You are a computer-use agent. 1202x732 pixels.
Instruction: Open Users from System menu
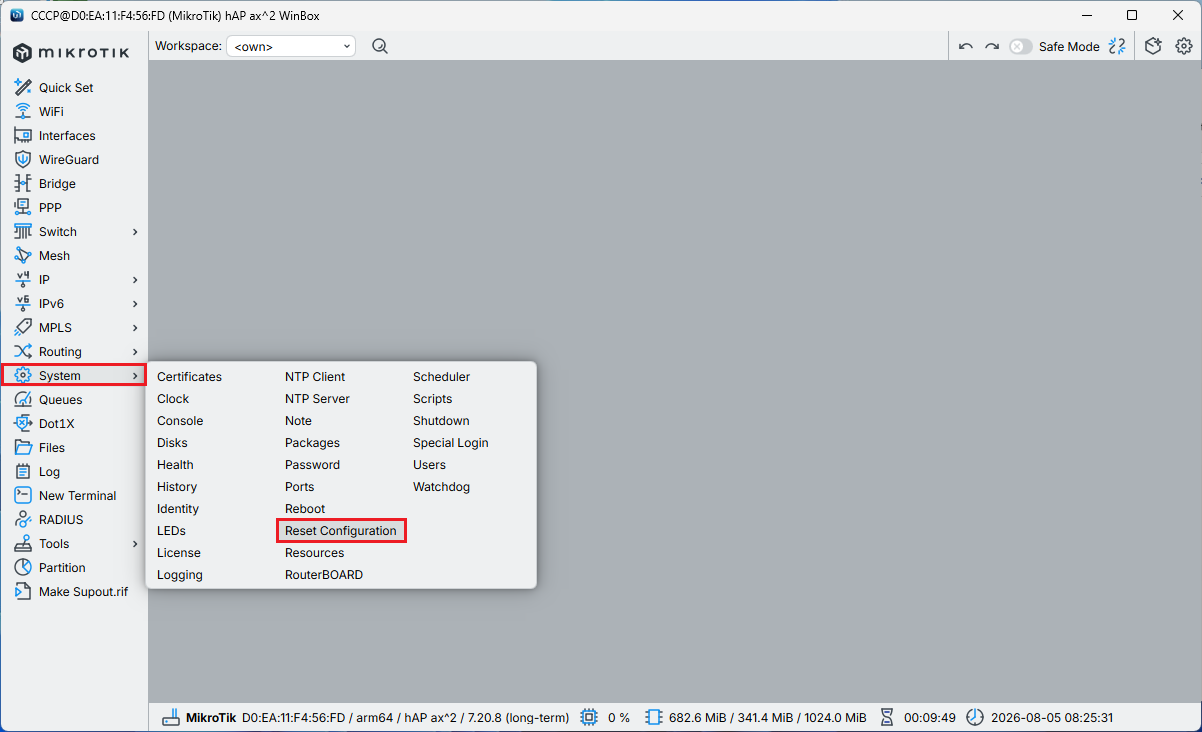pyautogui.click(x=429, y=465)
